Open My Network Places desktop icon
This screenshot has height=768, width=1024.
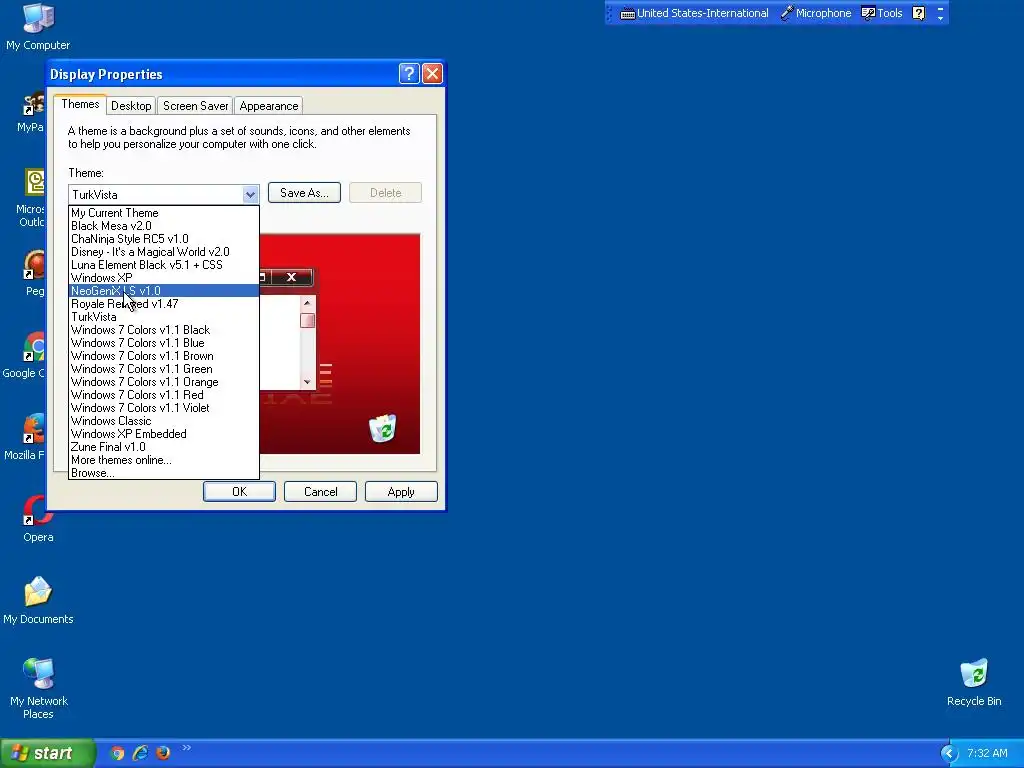[39, 689]
